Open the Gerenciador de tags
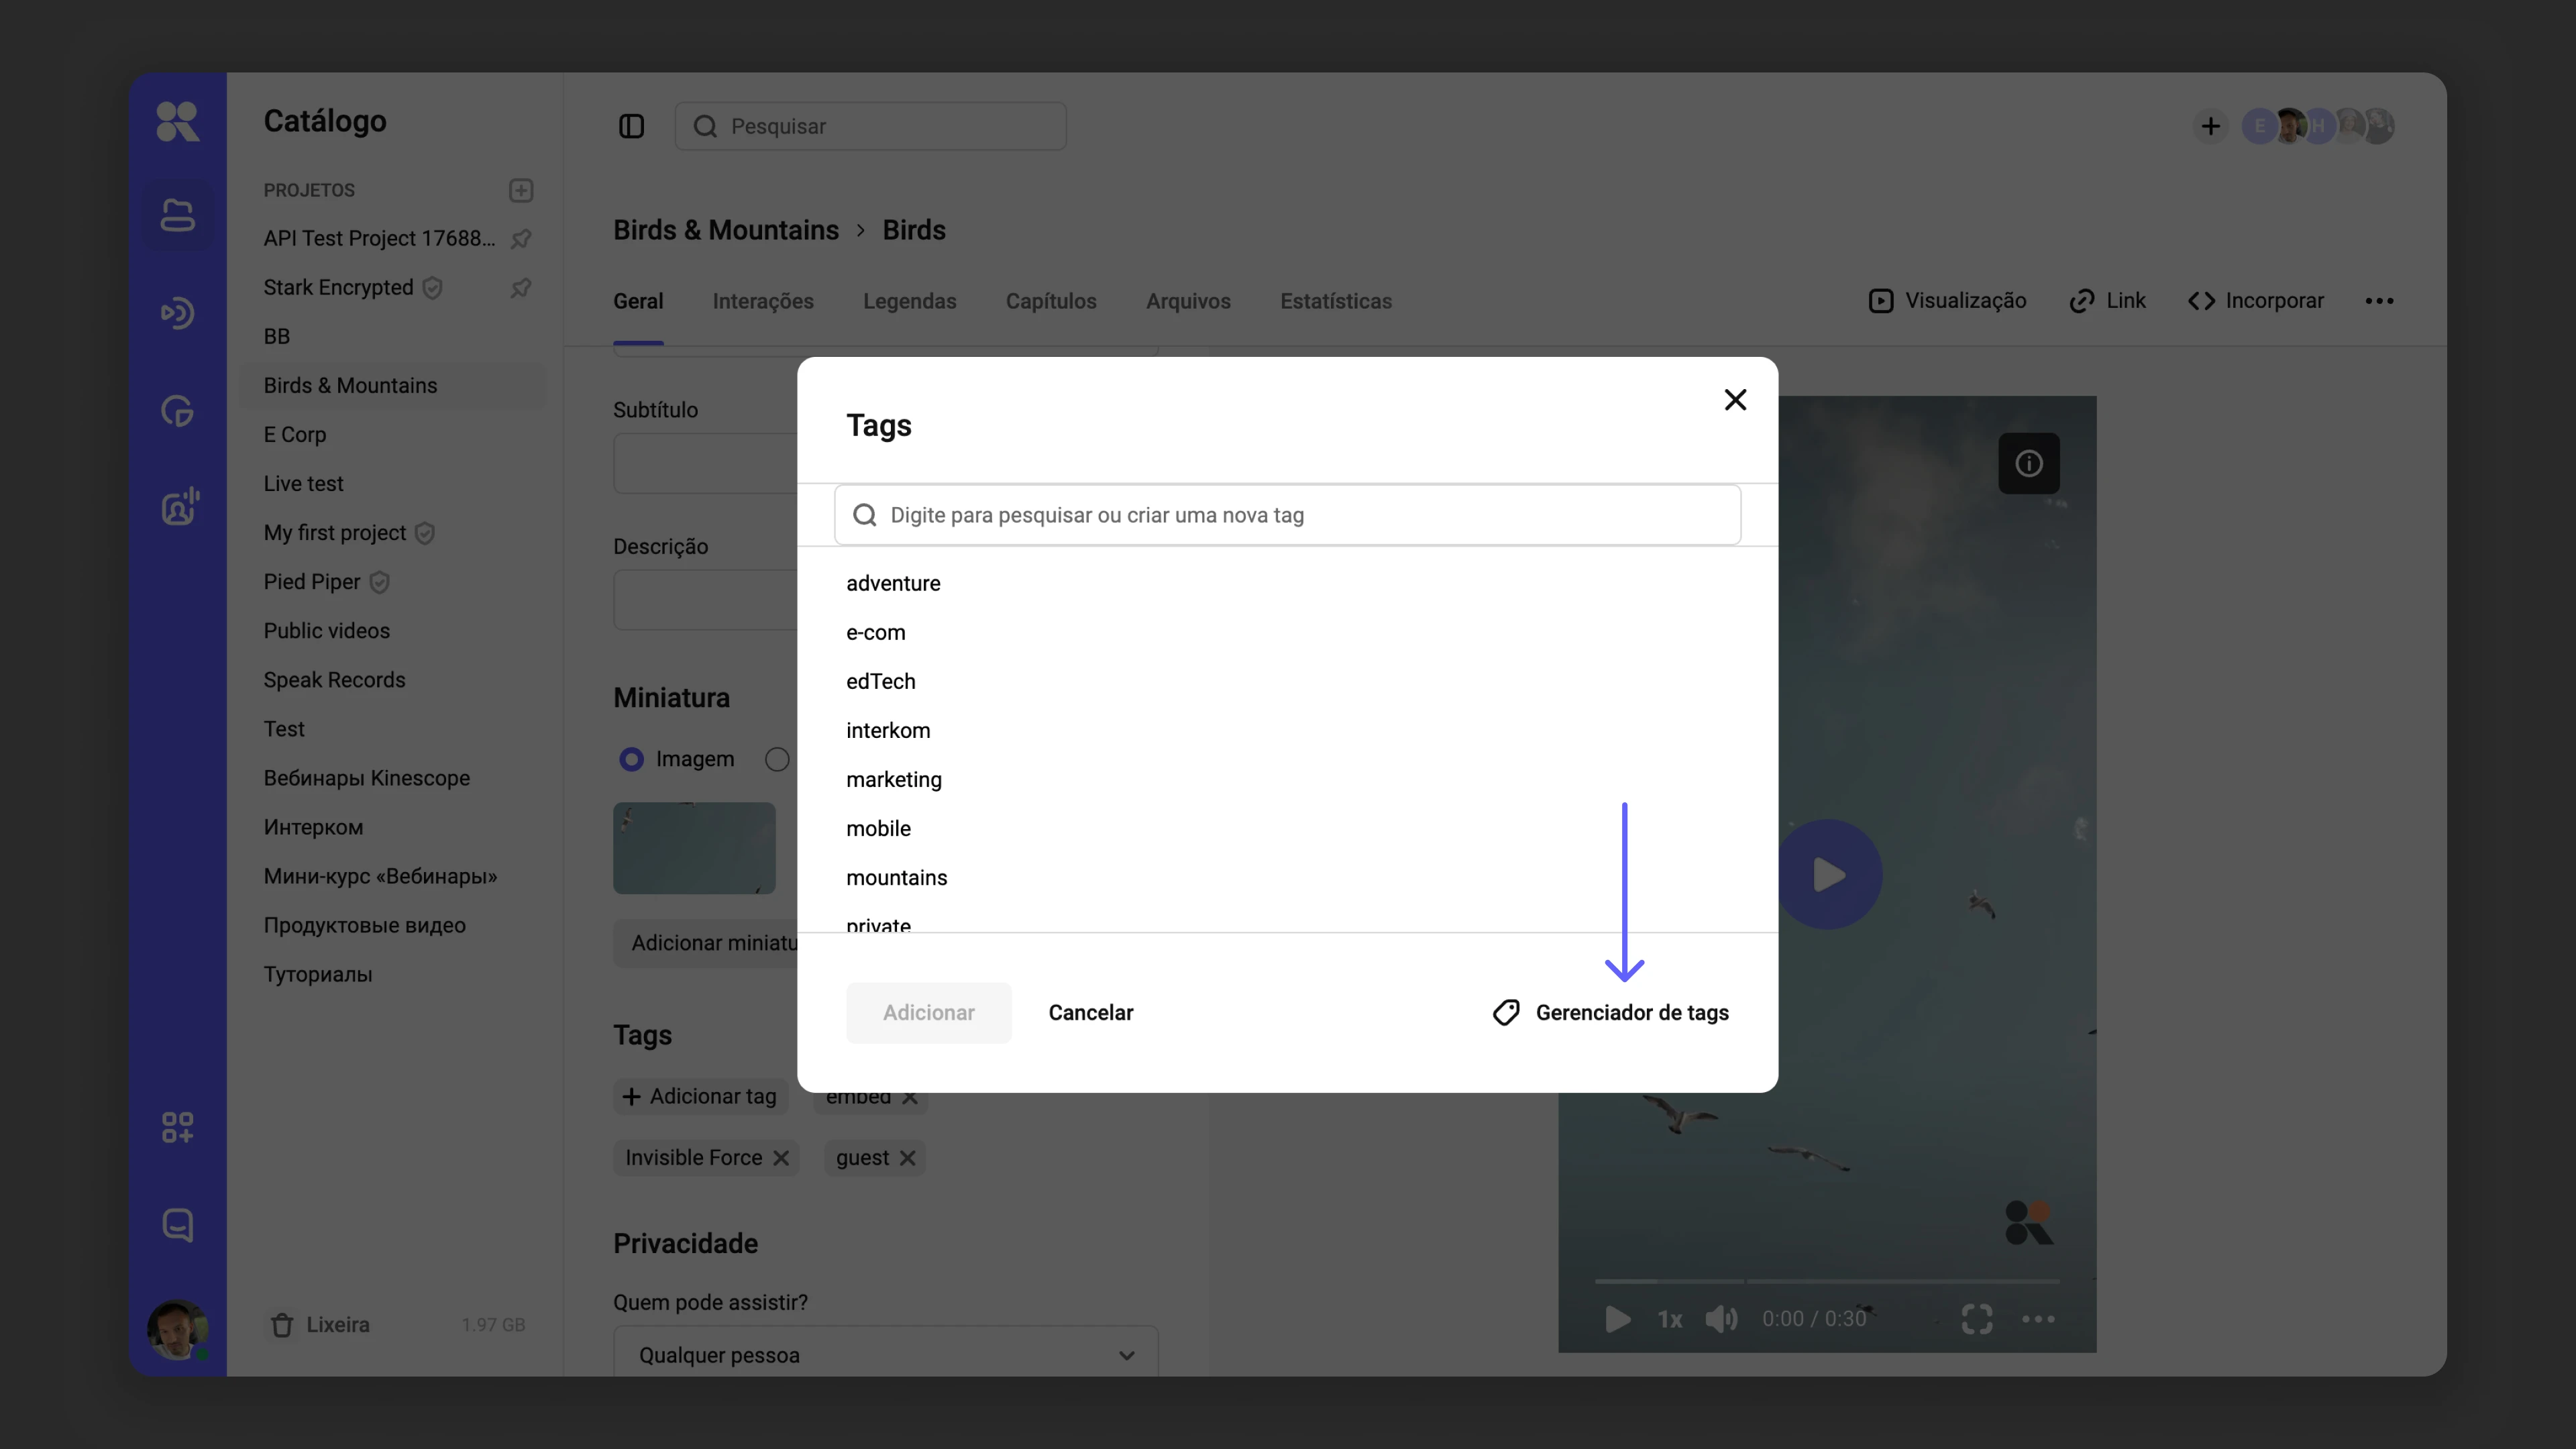Screen dimensions: 2576x1449 point(1610,1012)
